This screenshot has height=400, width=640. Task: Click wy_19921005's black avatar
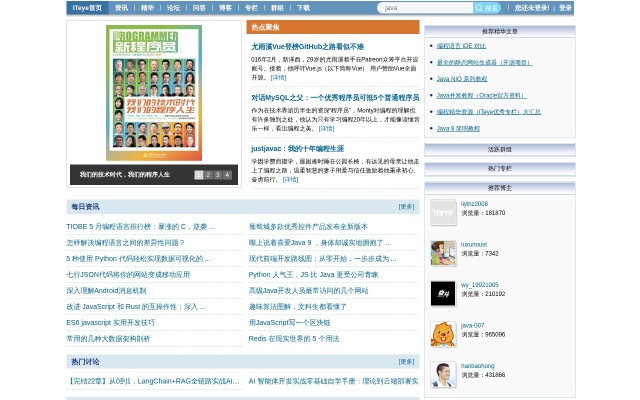(443, 293)
